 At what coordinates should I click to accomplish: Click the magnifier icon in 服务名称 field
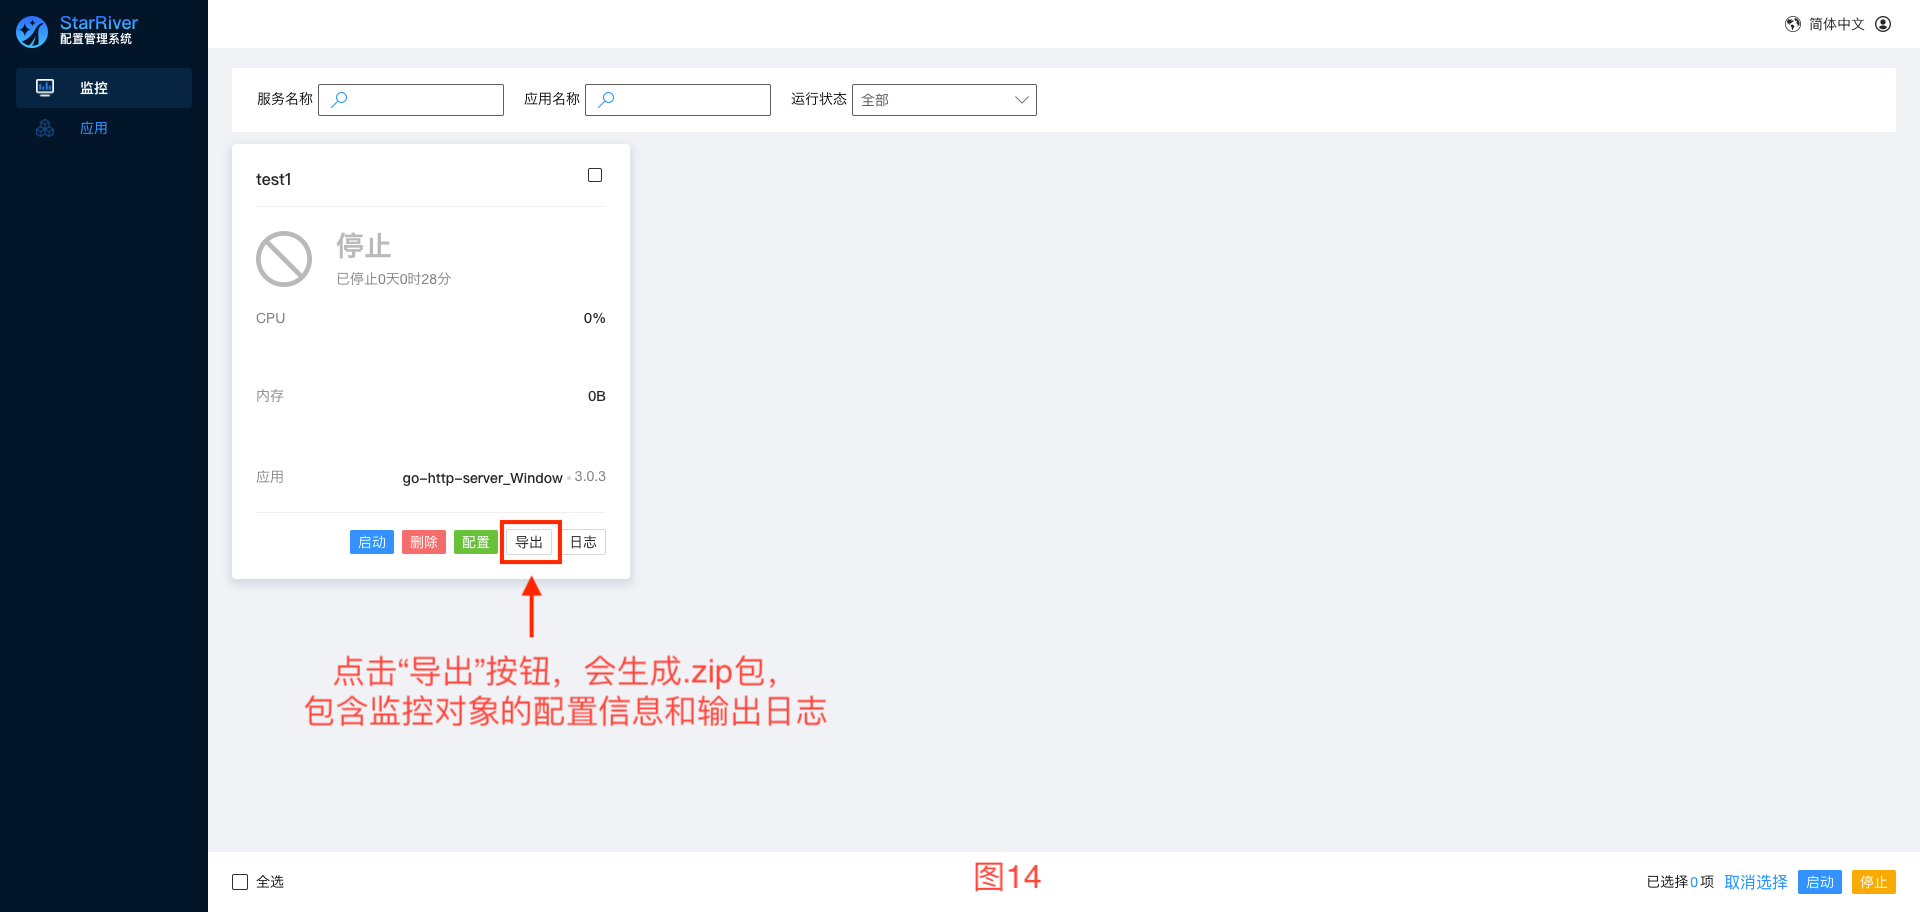click(x=339, y=99)
